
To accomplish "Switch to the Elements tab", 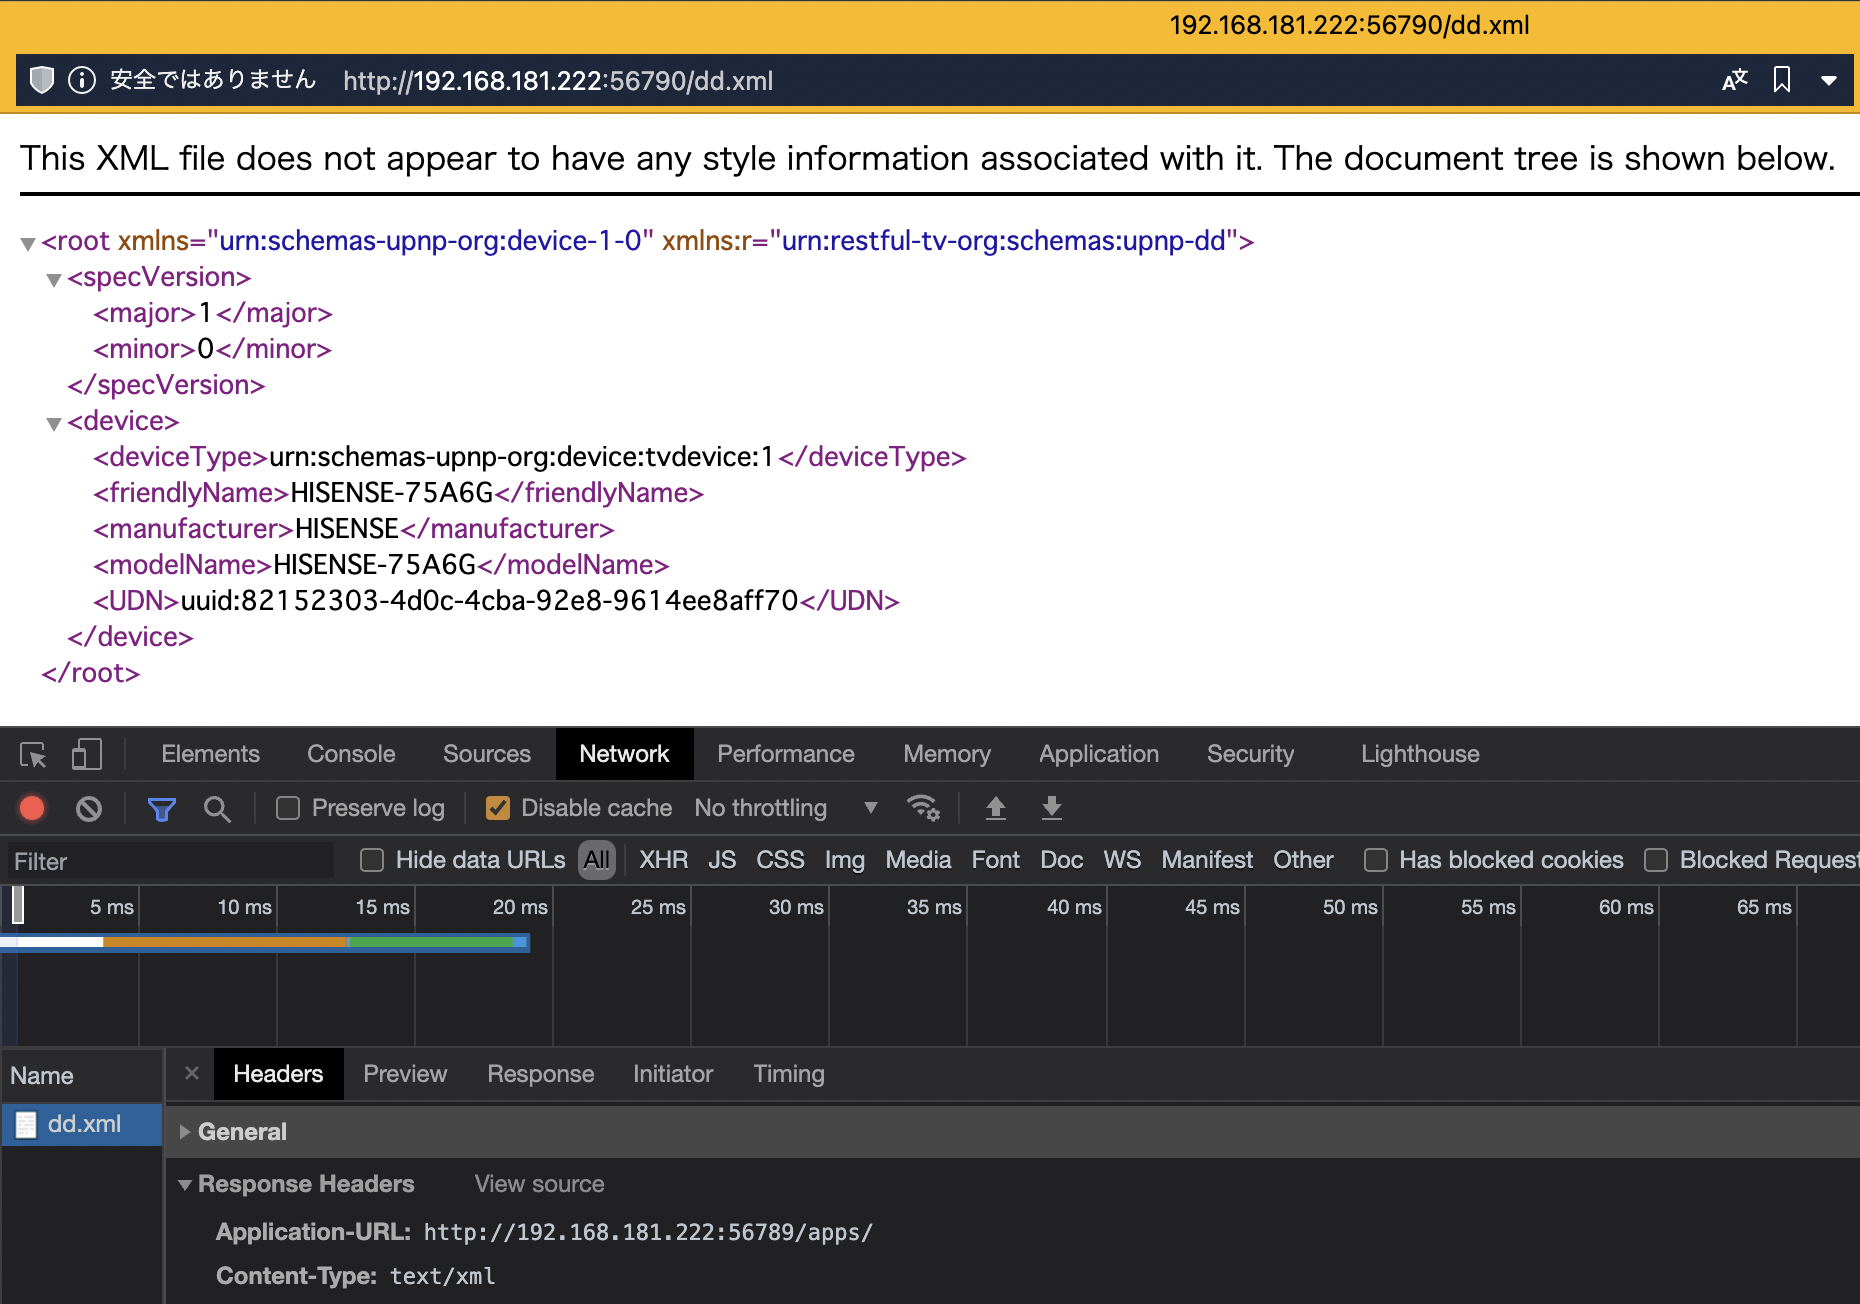I will click(x=210, y=754).
